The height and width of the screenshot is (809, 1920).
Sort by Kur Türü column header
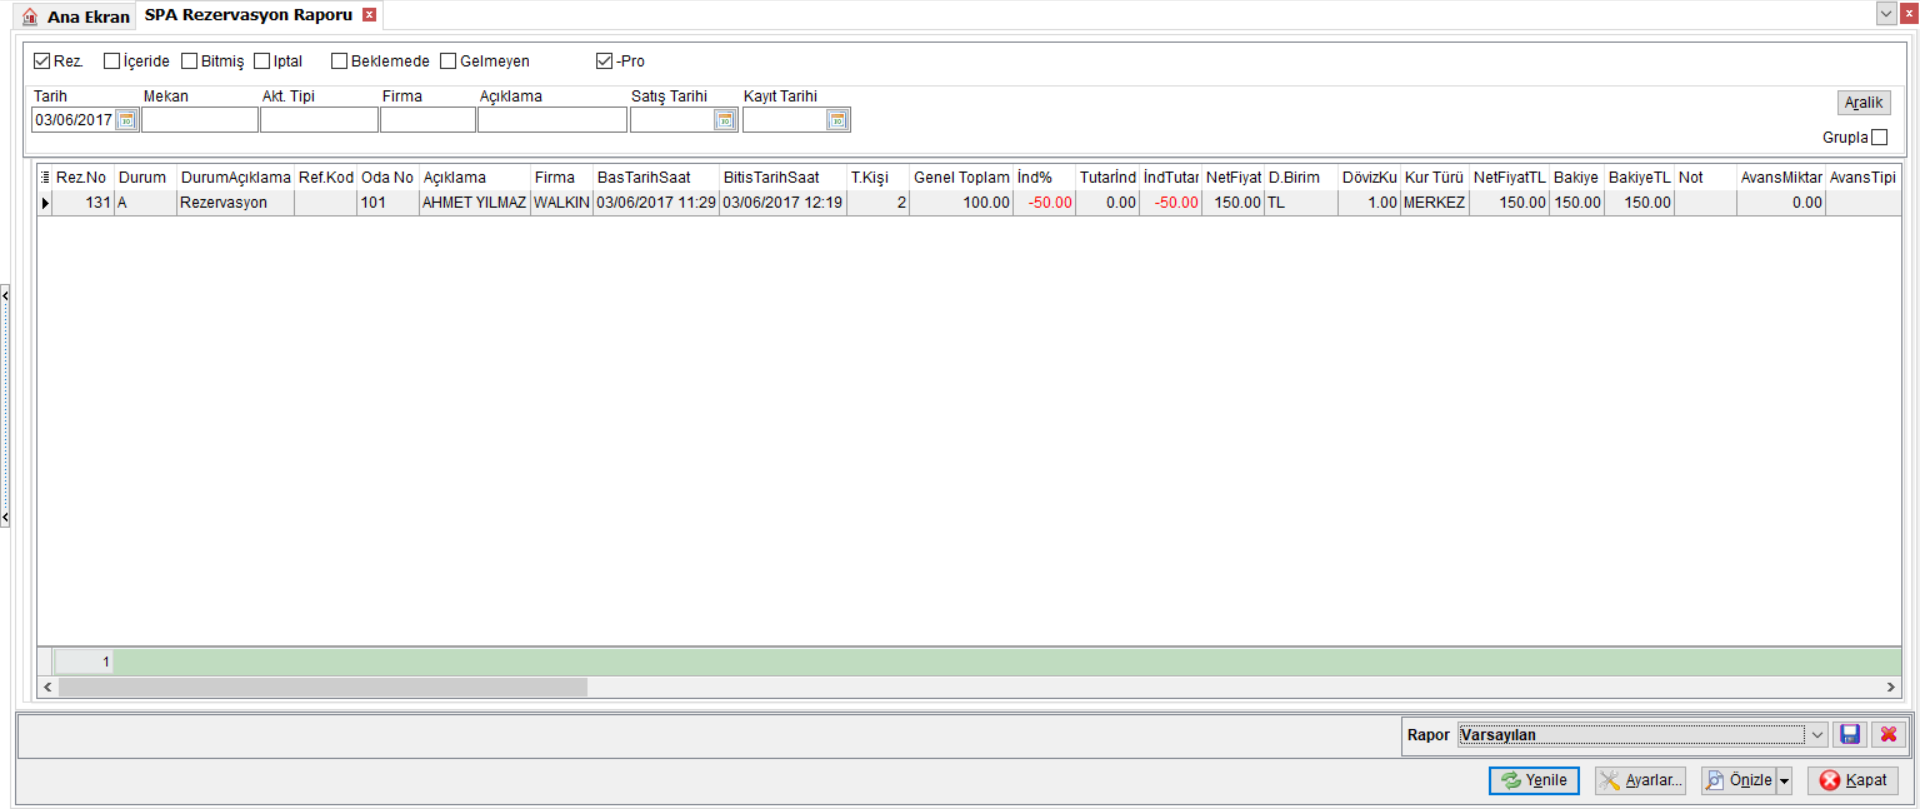point(1434,177)
